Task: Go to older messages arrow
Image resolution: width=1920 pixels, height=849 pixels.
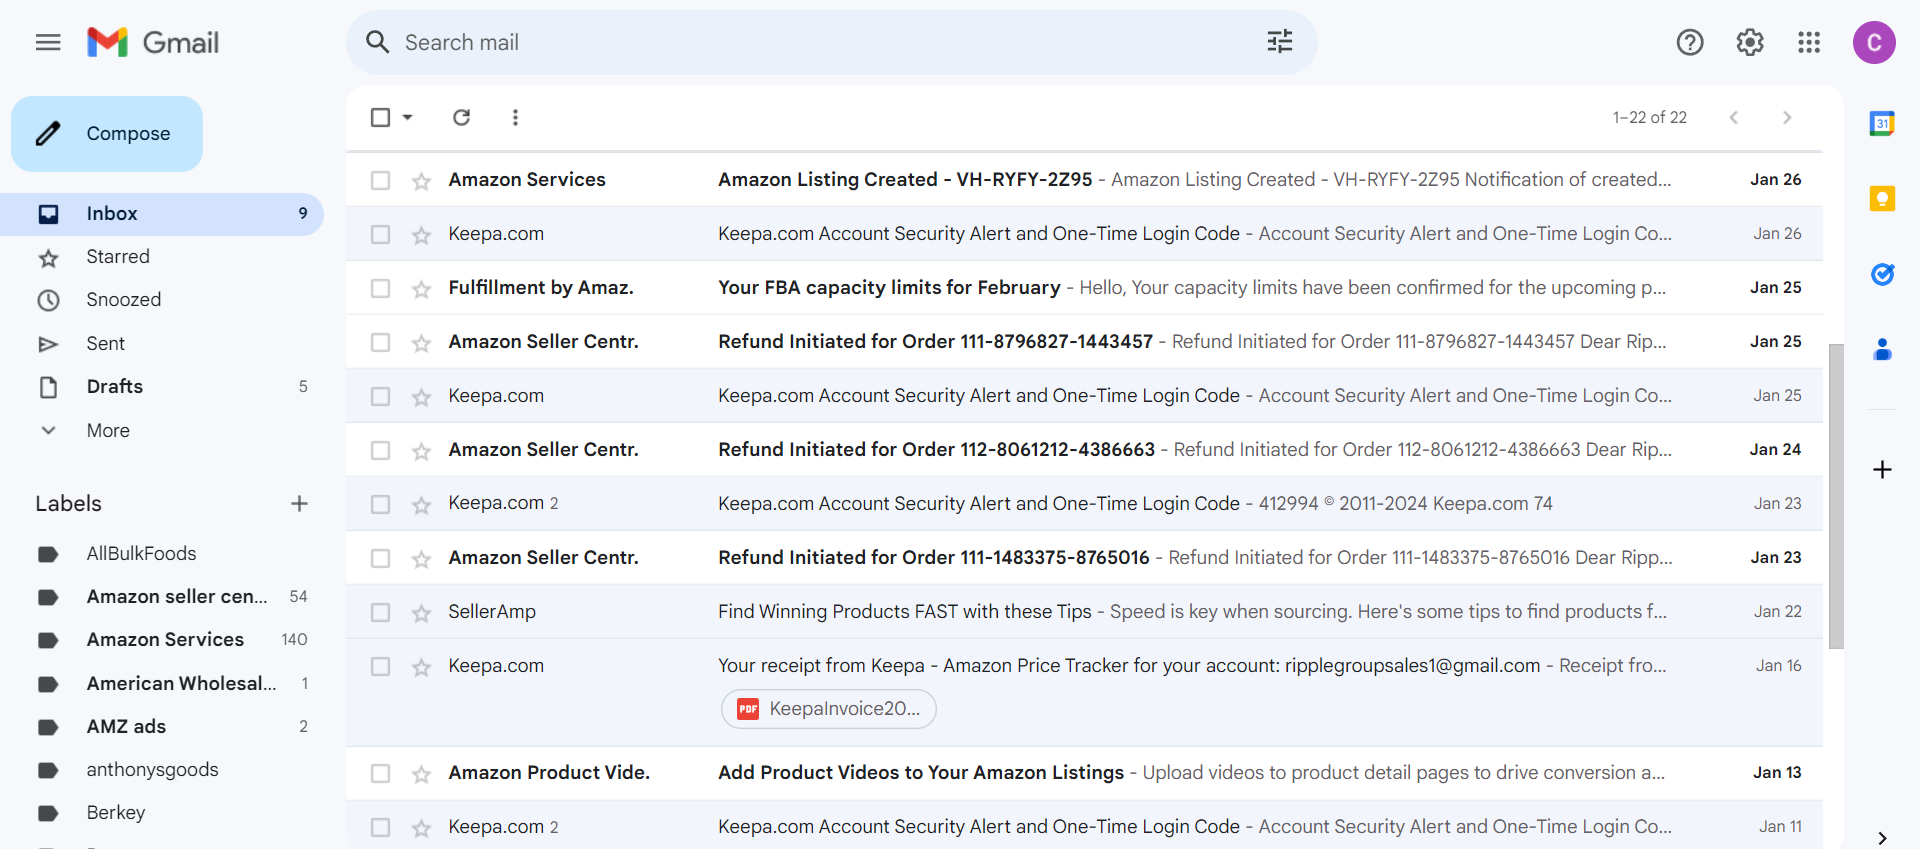Action: pos(1787,117)
